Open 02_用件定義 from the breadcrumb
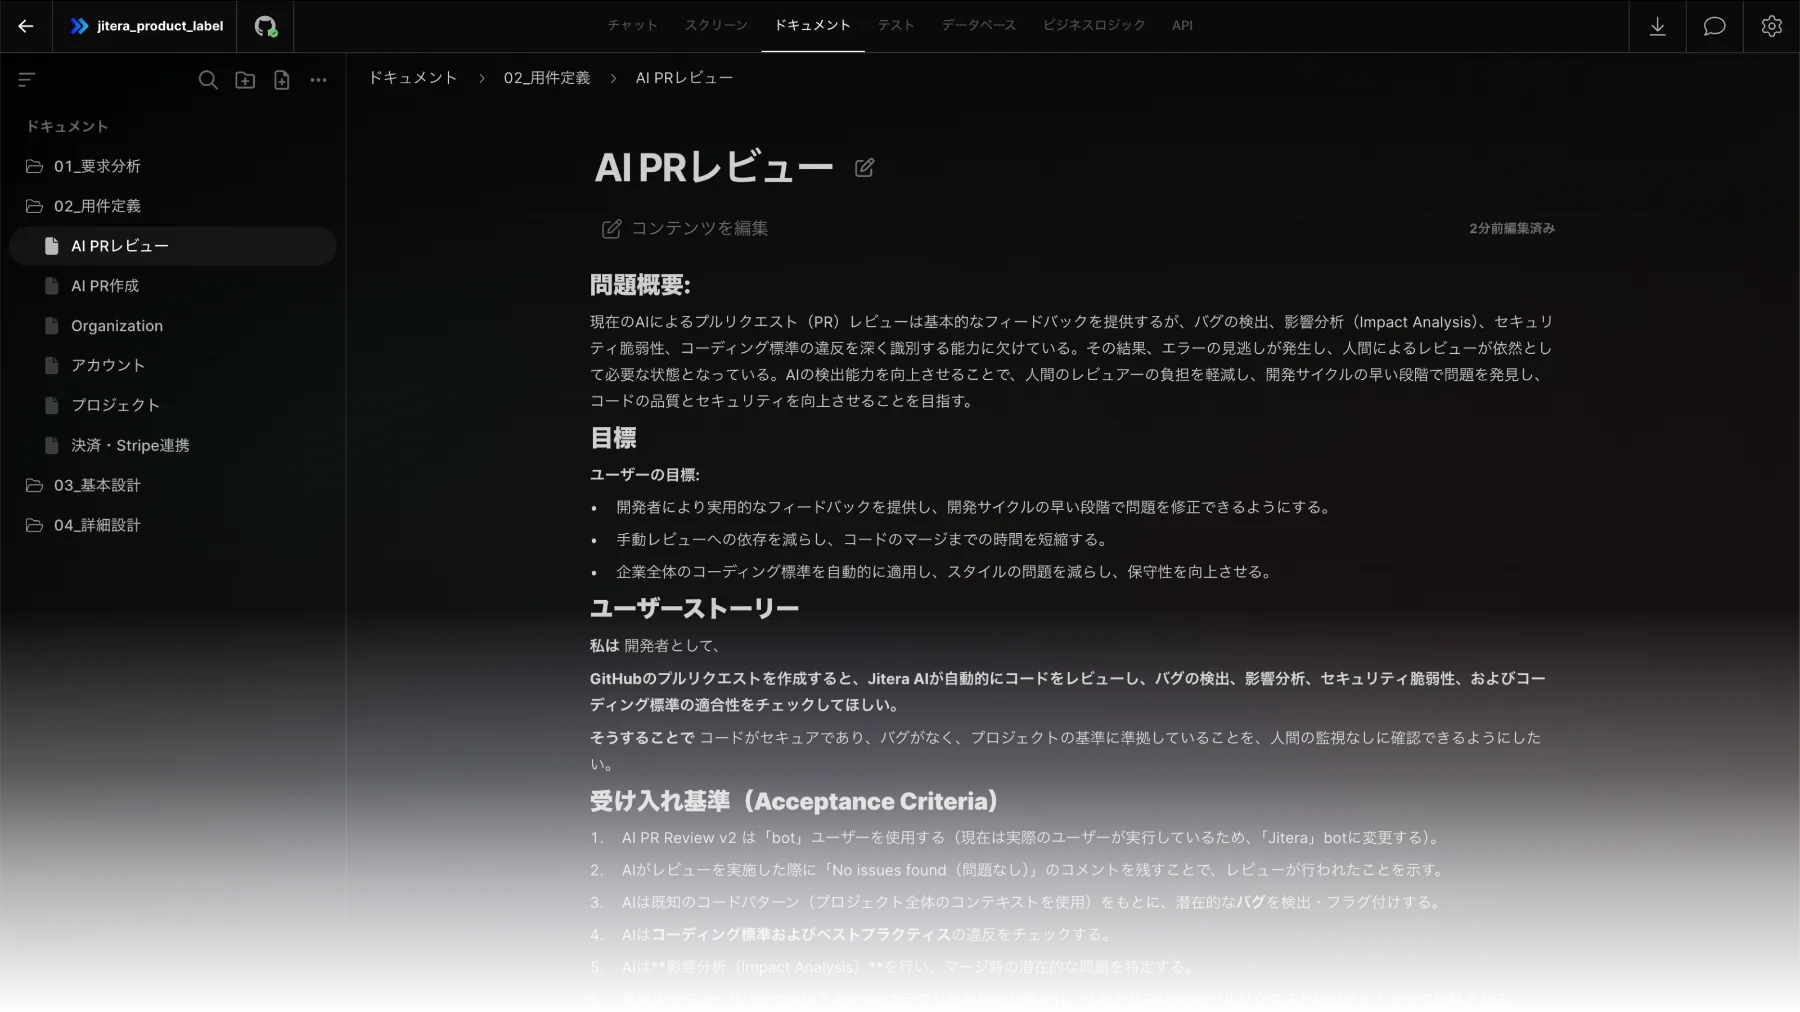This screenshot has height=1012, width=1800. [x=547, y=77]
